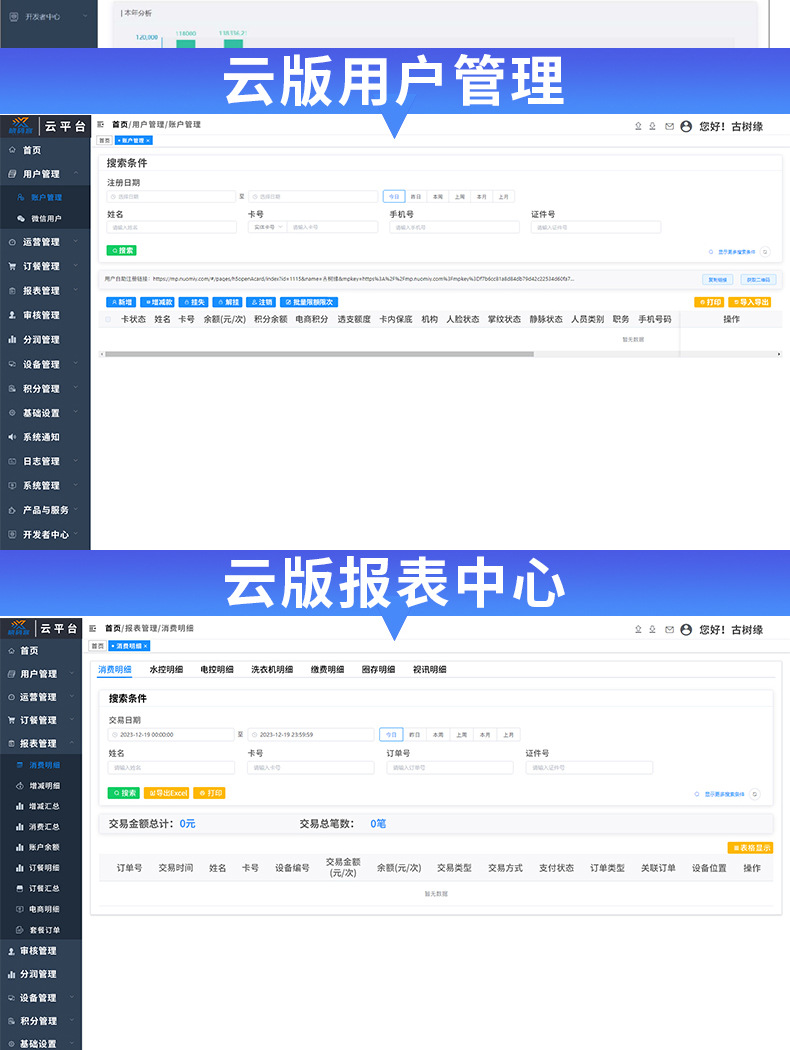Viewport: 790px width, 1050px height.
Task: Click the home icon beside 首页 in user management sidebar
Action: tap(12, 150)
